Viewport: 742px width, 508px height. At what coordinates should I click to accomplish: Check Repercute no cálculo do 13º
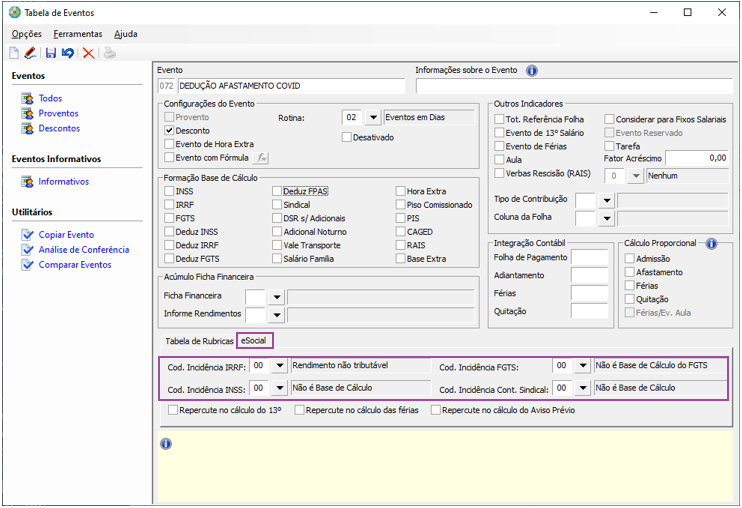coord(173,410)
